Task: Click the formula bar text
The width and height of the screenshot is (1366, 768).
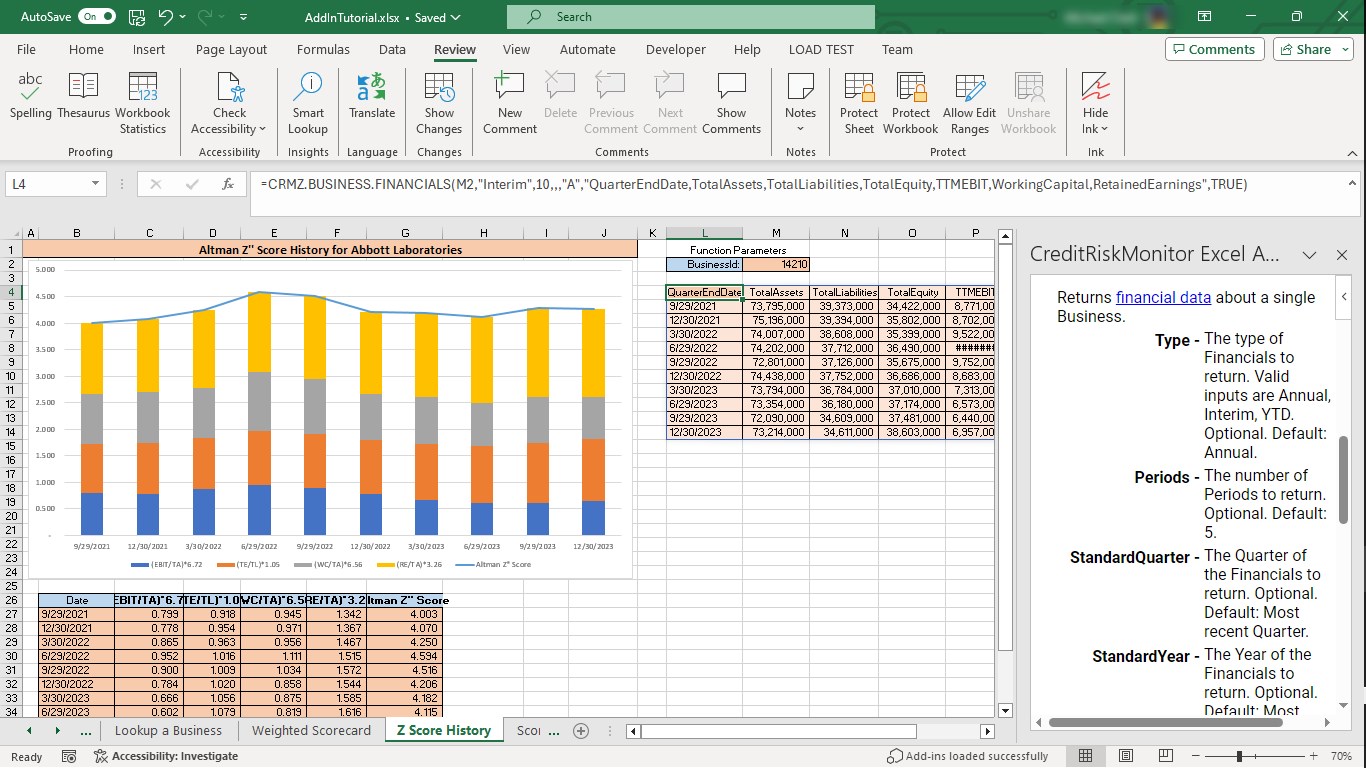Action: [x=753, y=184]
